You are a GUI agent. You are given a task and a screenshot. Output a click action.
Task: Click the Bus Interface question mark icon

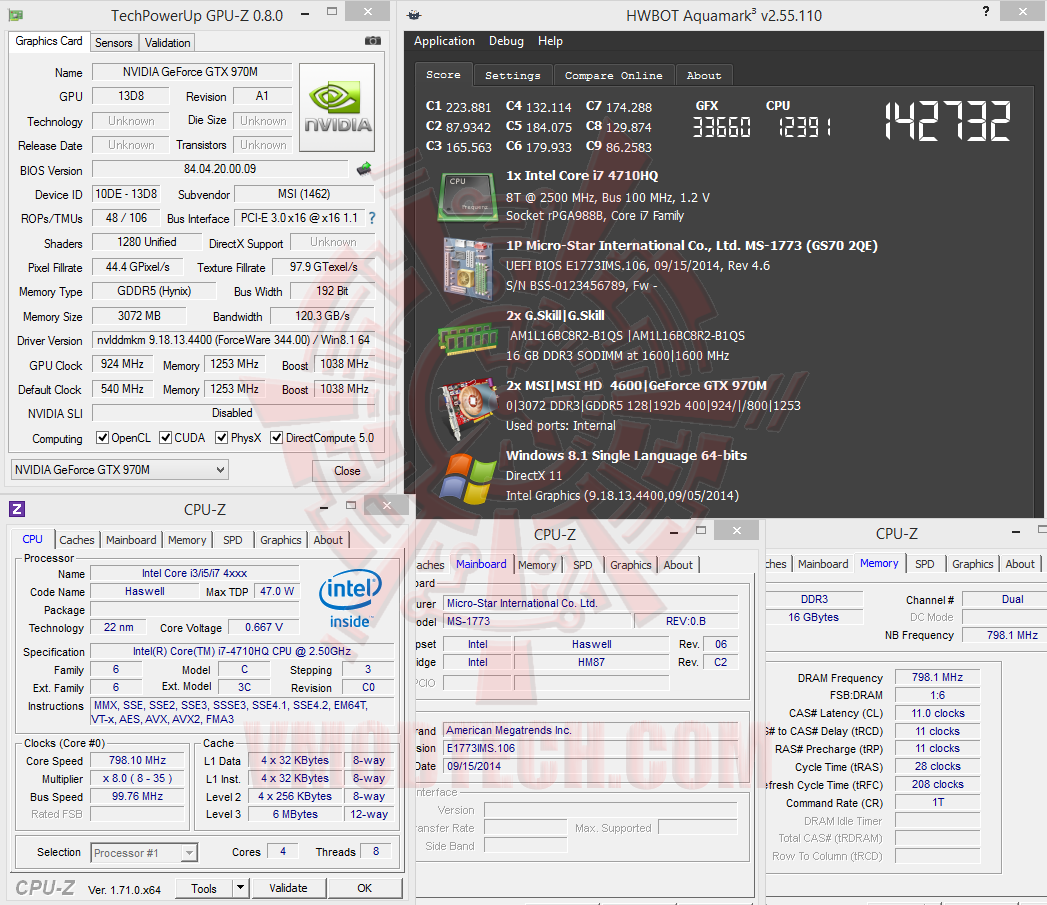(x=372, y=218)
